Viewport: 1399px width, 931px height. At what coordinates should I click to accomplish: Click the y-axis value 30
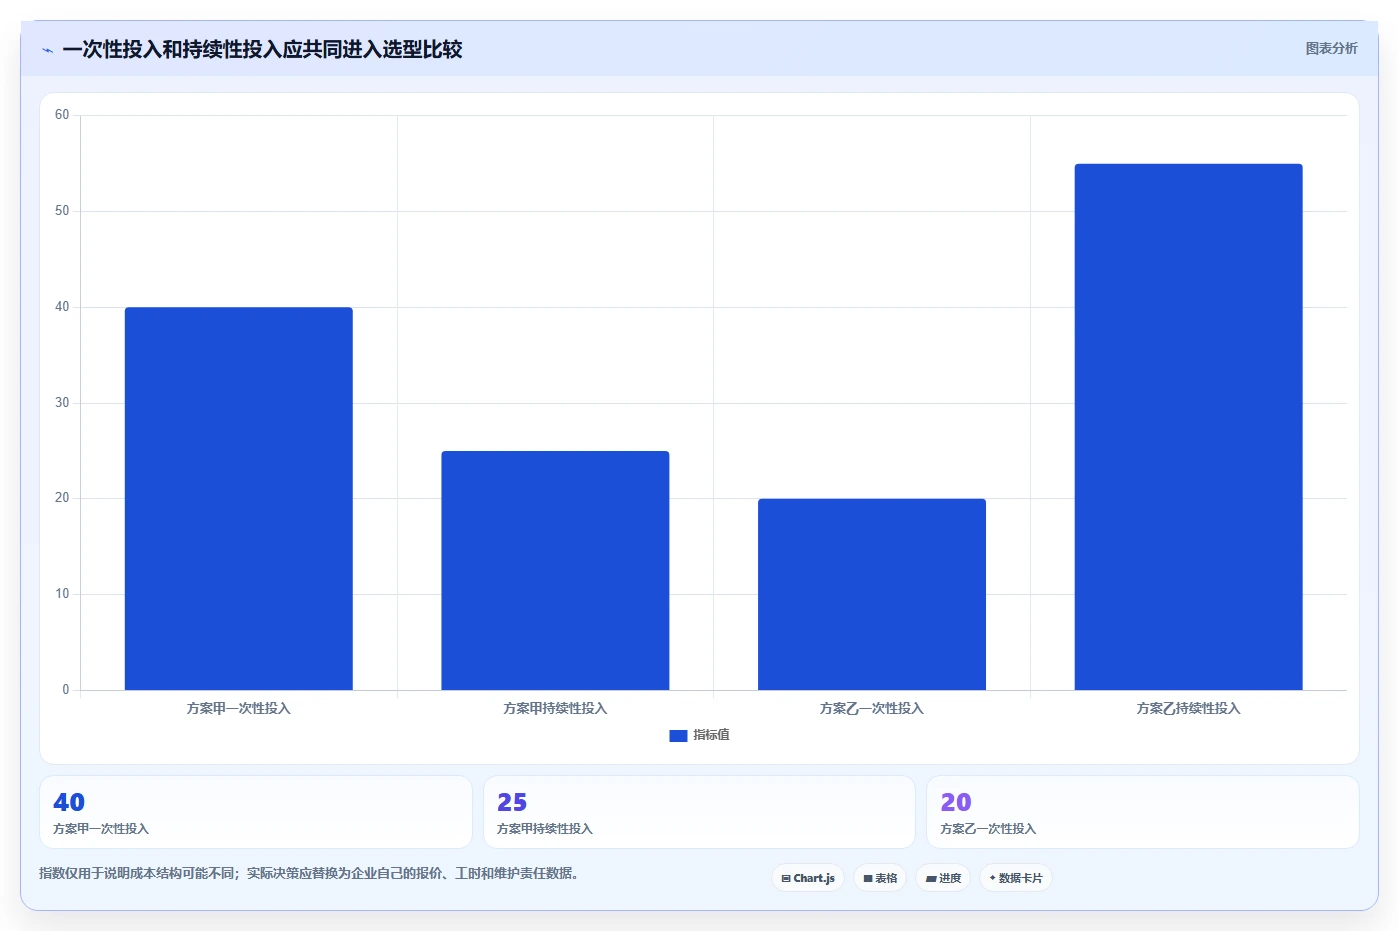62,403
